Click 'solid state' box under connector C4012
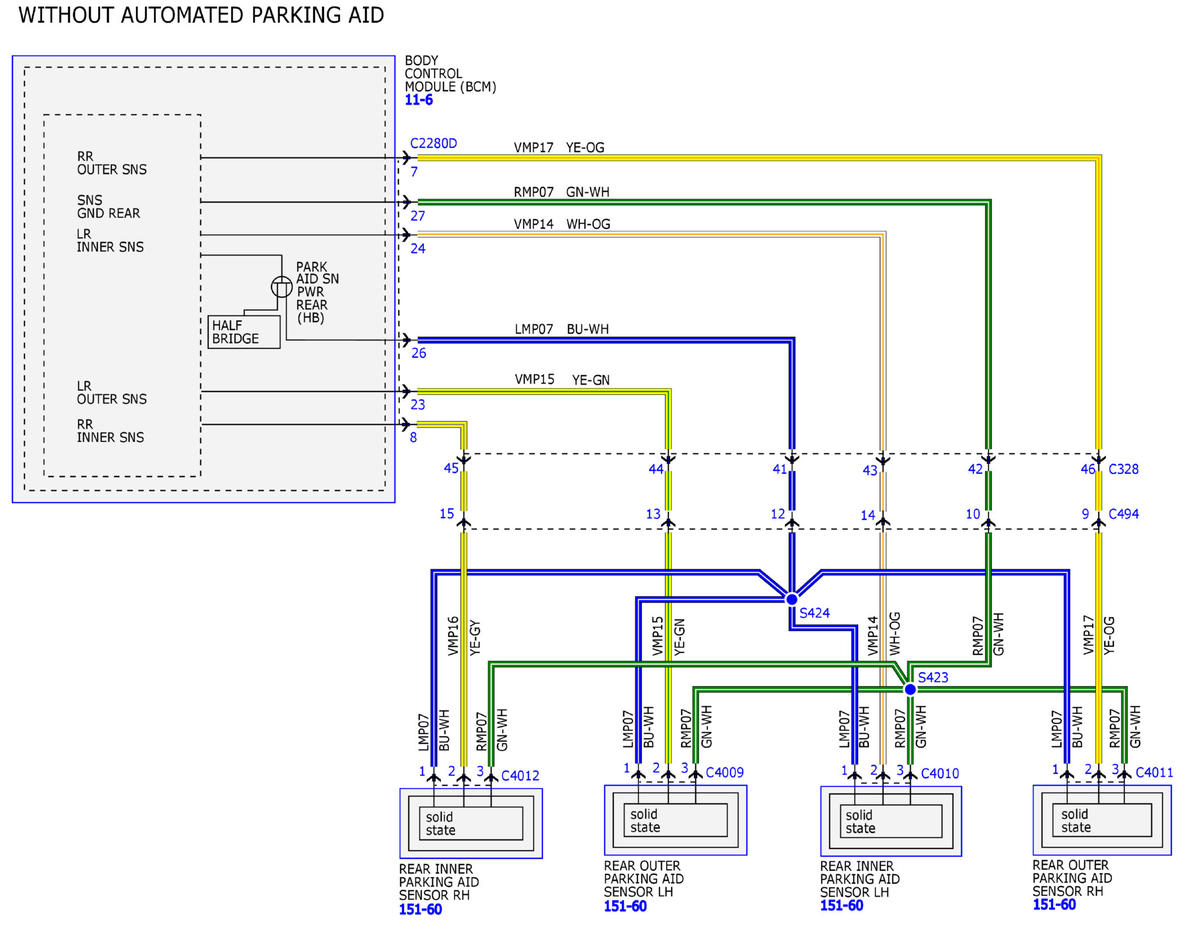The height and width of the screenshot is (927, 1200). (x=470, y=823)
